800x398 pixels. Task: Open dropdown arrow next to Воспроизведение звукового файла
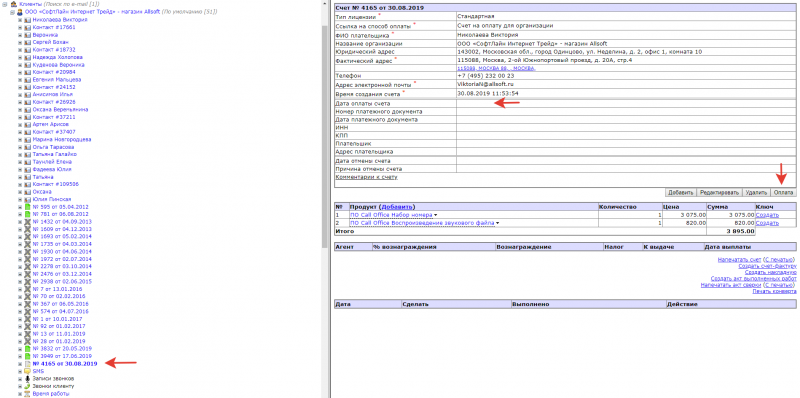tap(497, 223)
